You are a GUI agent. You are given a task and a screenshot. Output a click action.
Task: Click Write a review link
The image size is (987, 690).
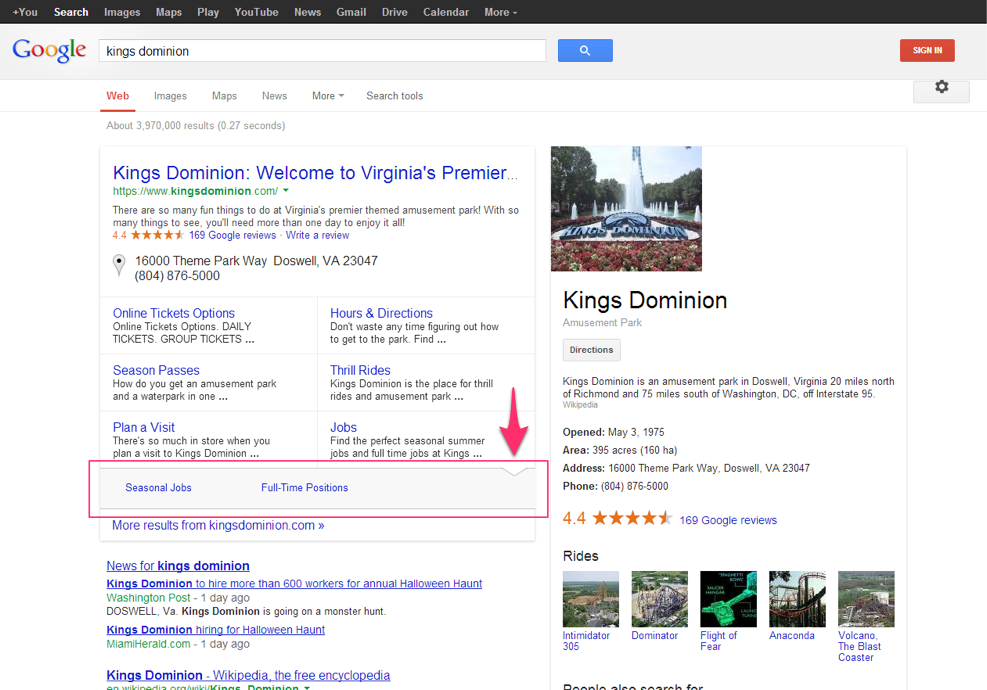click(x=317, y=235)
